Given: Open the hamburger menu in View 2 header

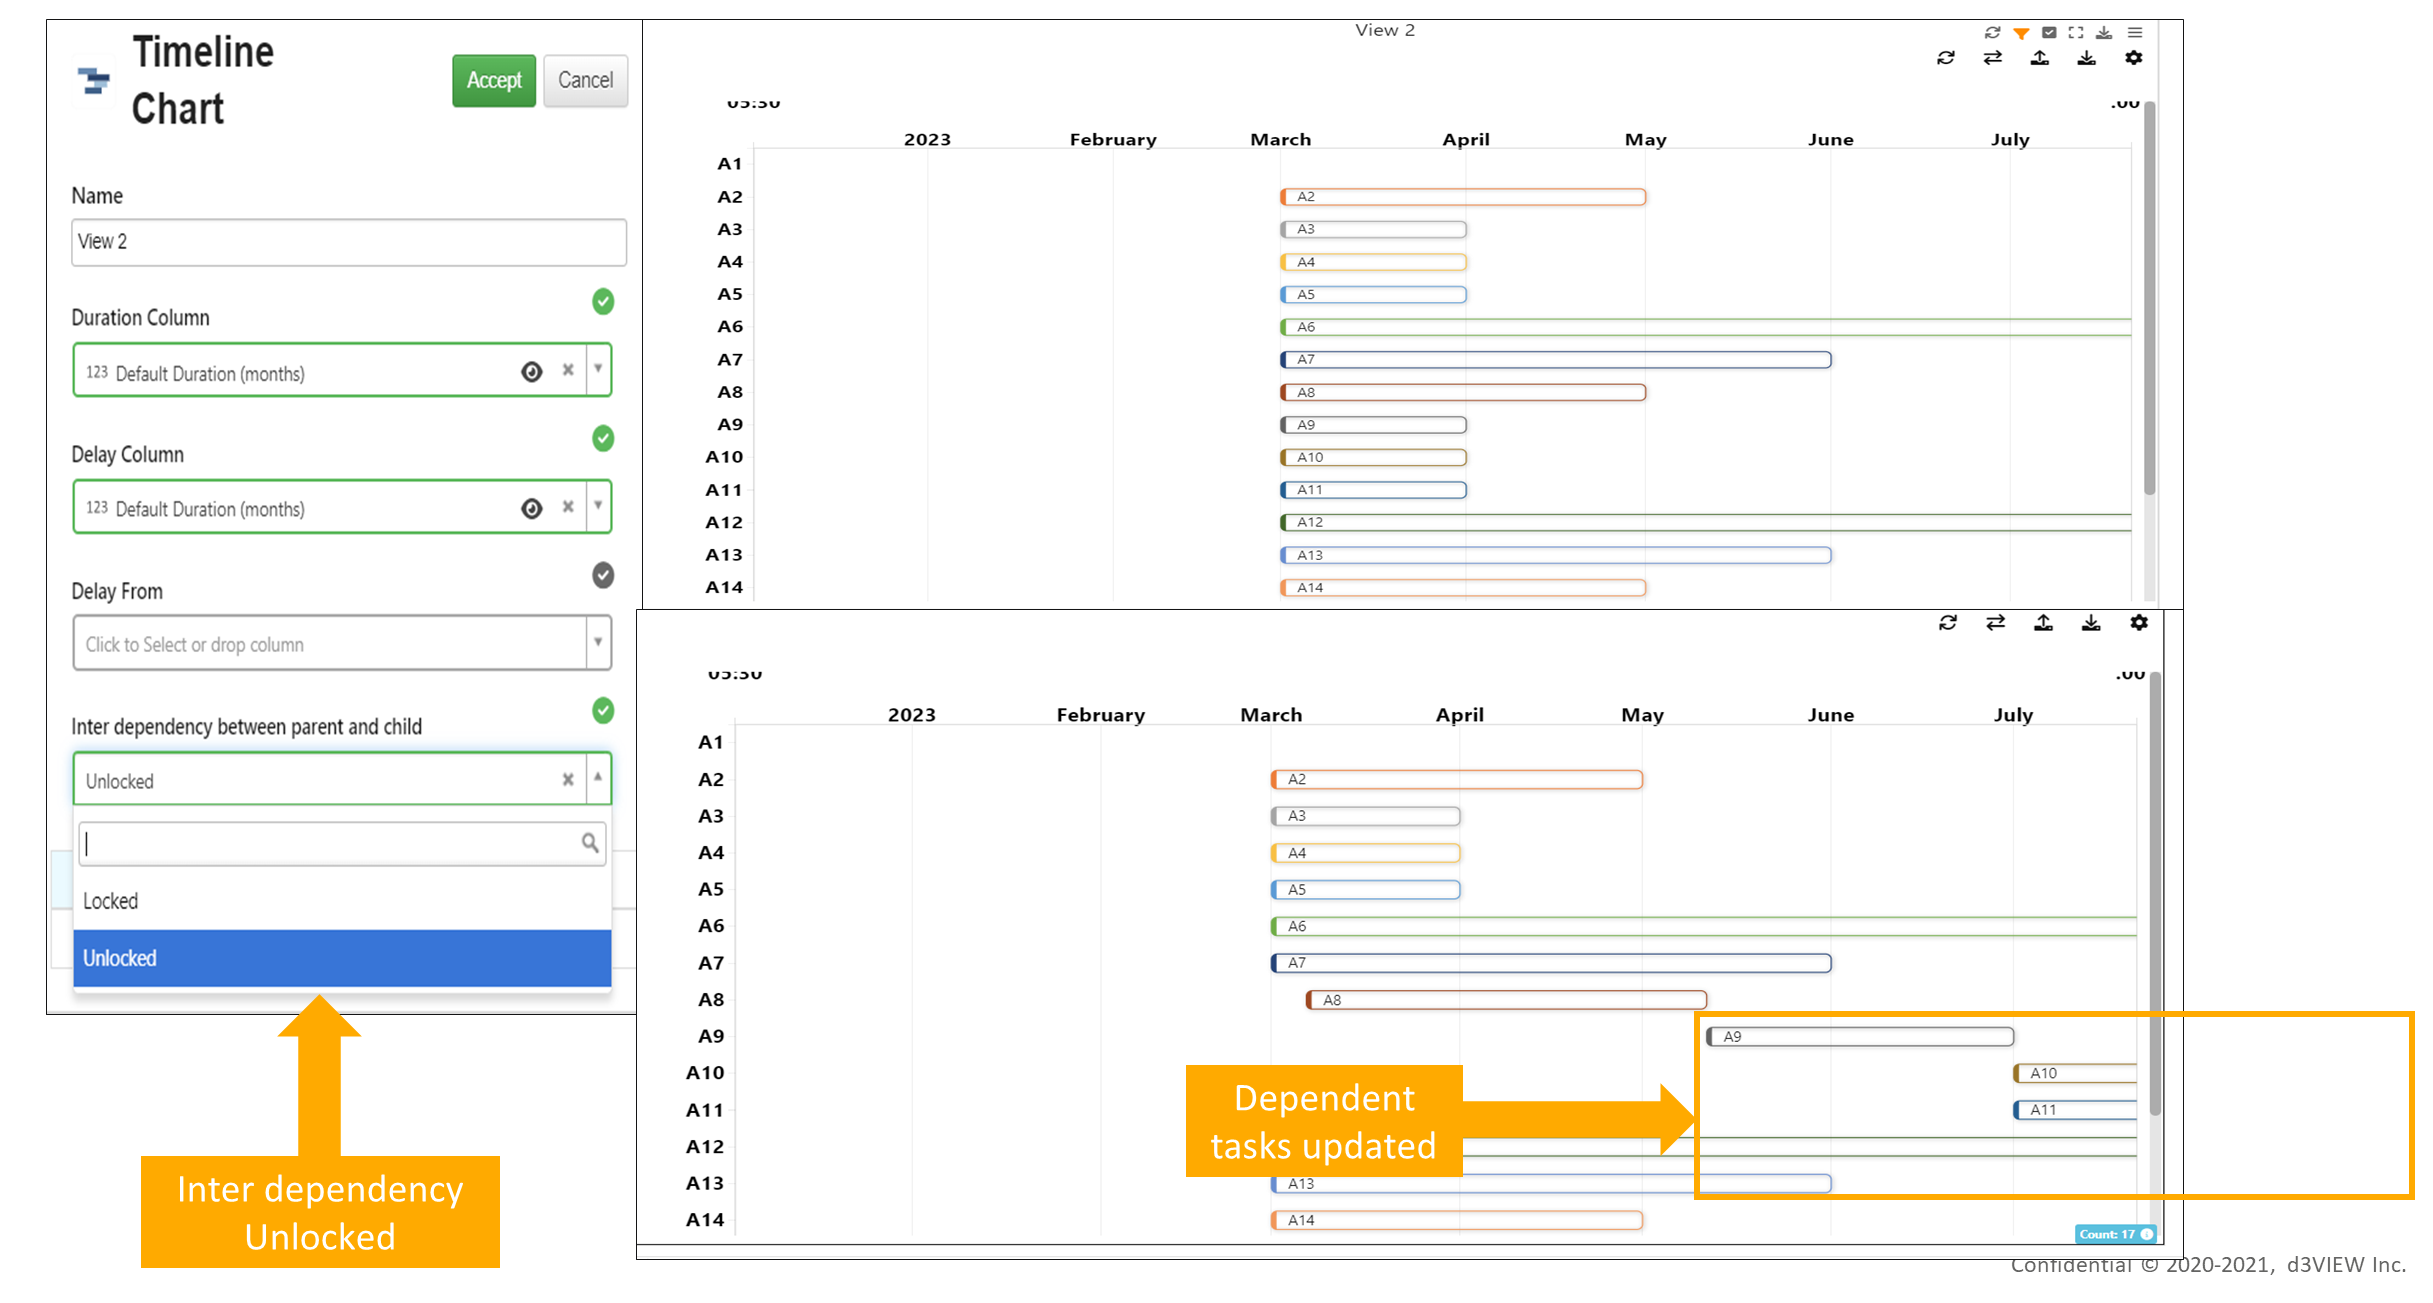Looking at the screenshot, I should [2135, 32].
